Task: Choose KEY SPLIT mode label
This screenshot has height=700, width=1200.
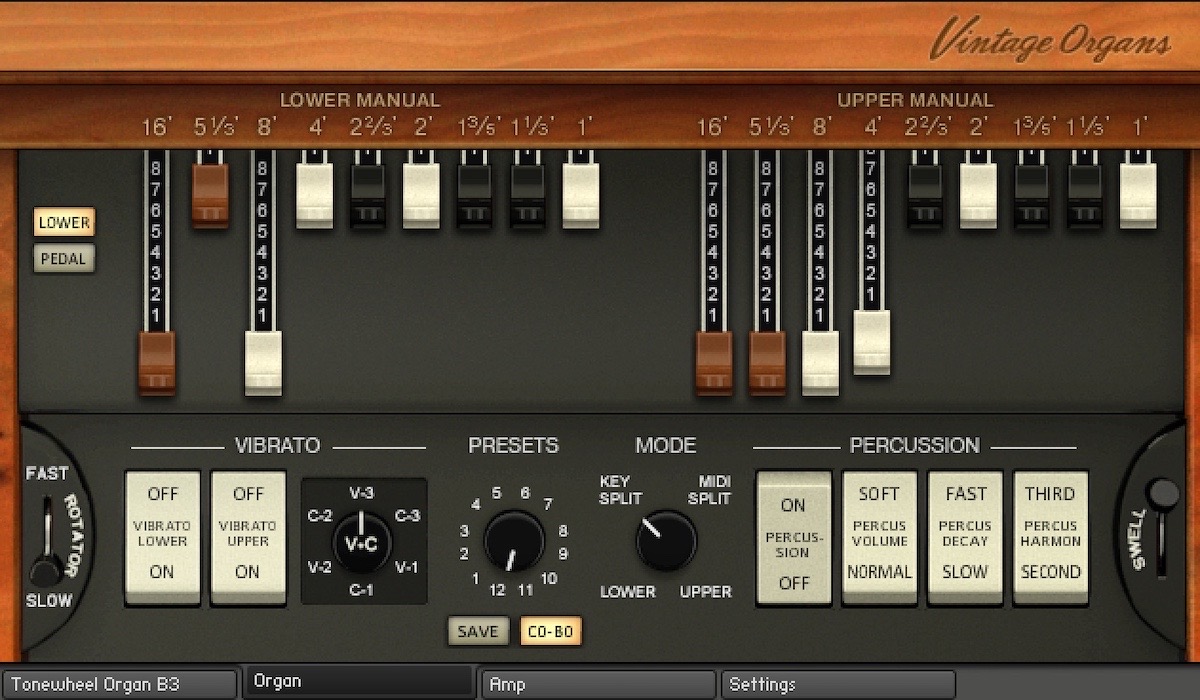Action: pyautogui.click(x=620, y=490)
